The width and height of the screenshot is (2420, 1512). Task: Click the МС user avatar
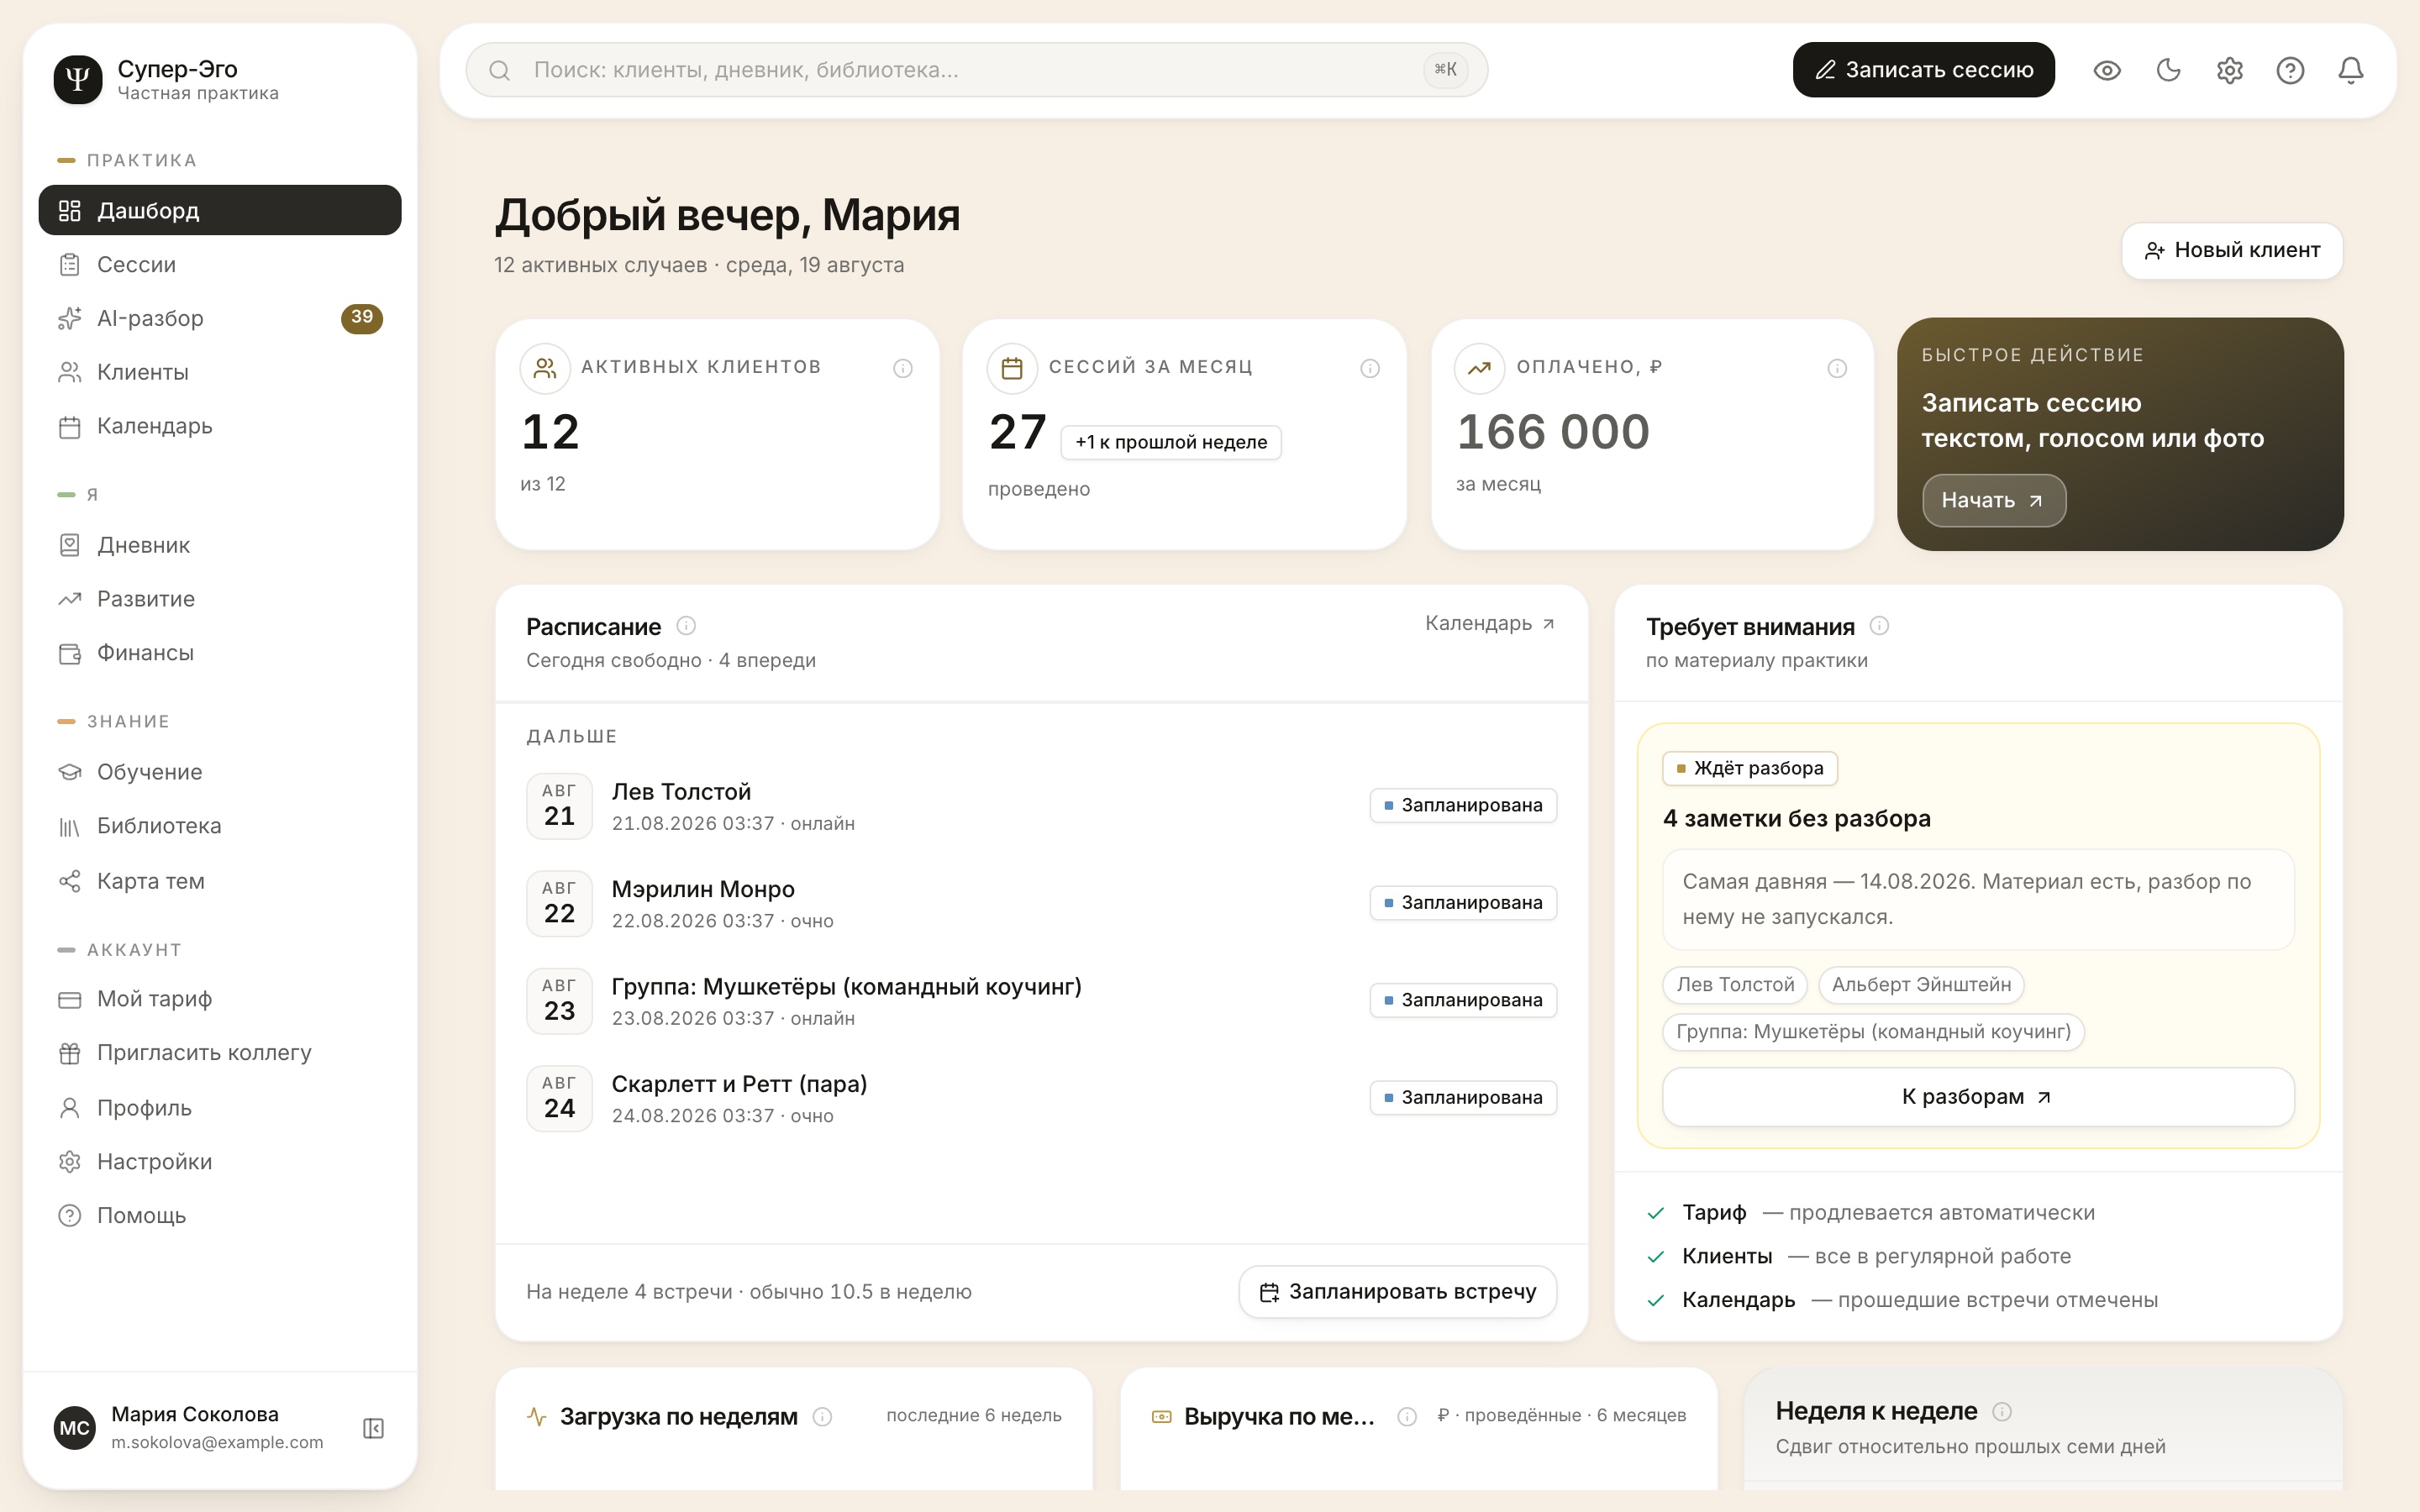tap(75, 1428)
